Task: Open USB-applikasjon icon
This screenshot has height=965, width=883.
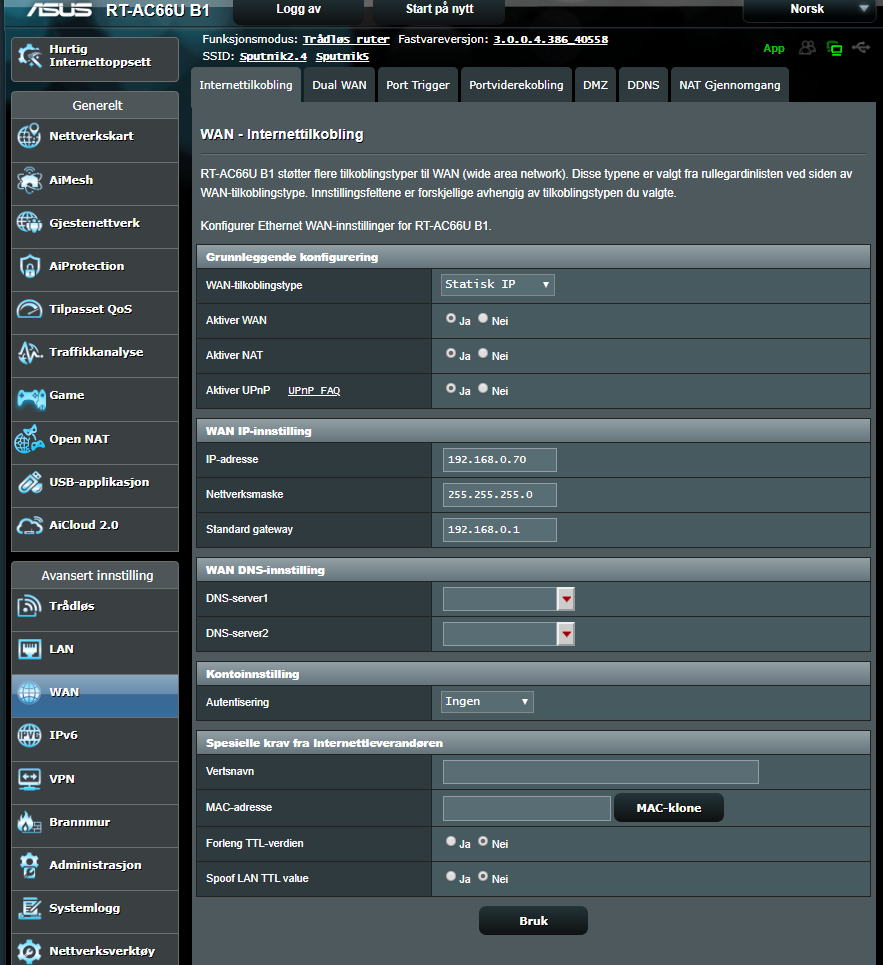Action: (29, 482)
